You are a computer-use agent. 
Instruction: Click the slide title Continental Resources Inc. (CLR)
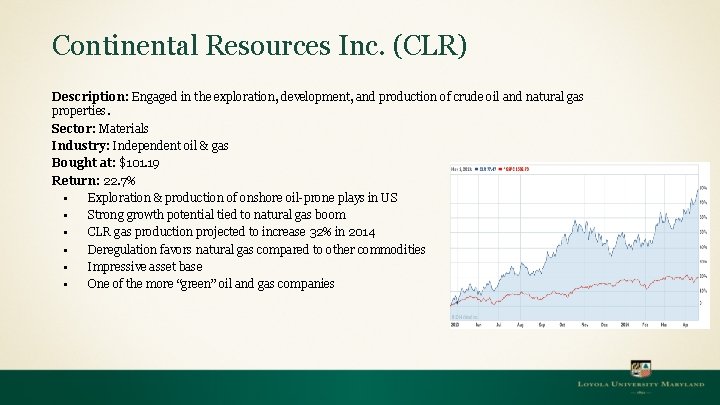[259, 46]
